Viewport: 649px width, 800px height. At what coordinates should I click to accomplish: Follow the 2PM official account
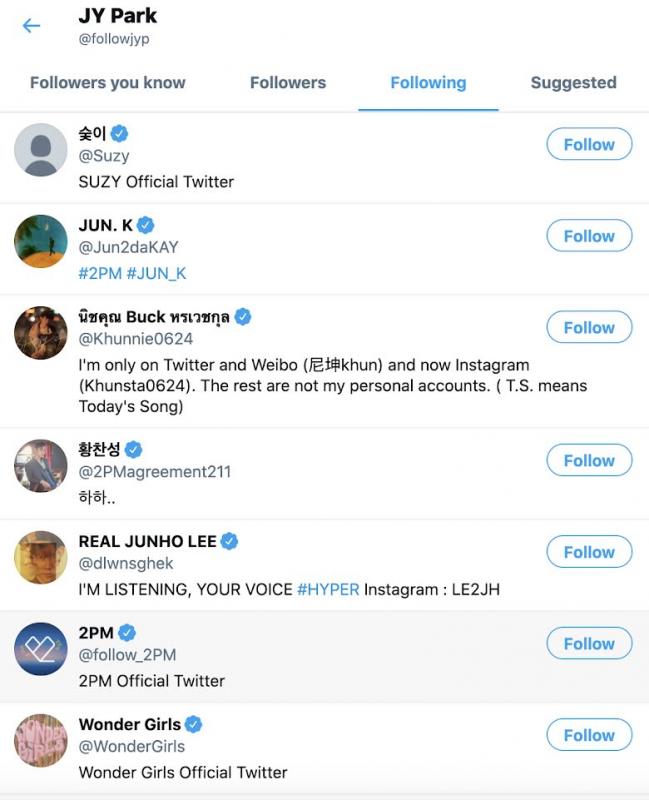588,643
